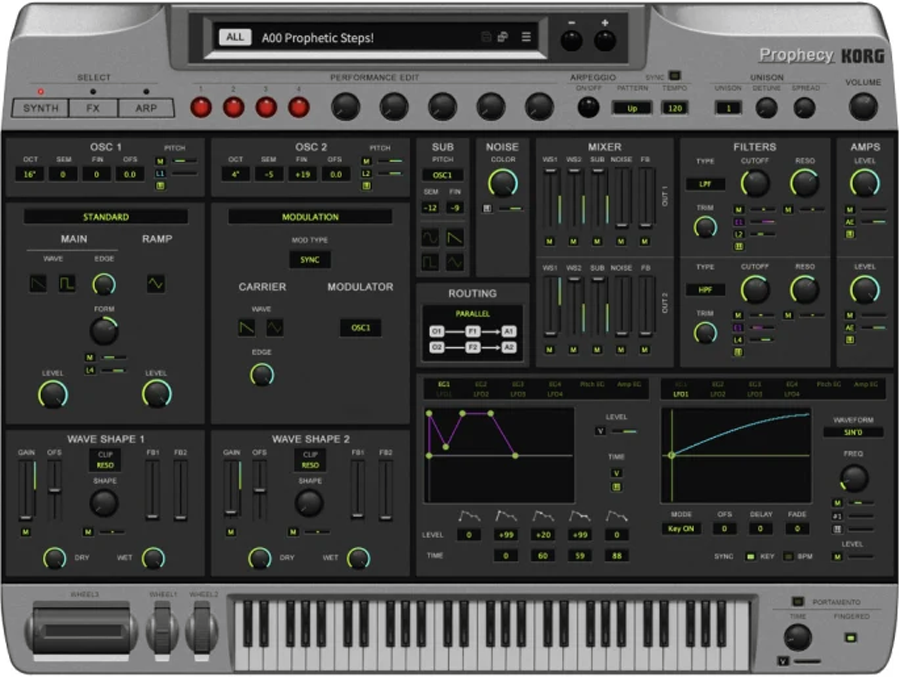Click the copy preset icon in the display

[x=503, y=37]
